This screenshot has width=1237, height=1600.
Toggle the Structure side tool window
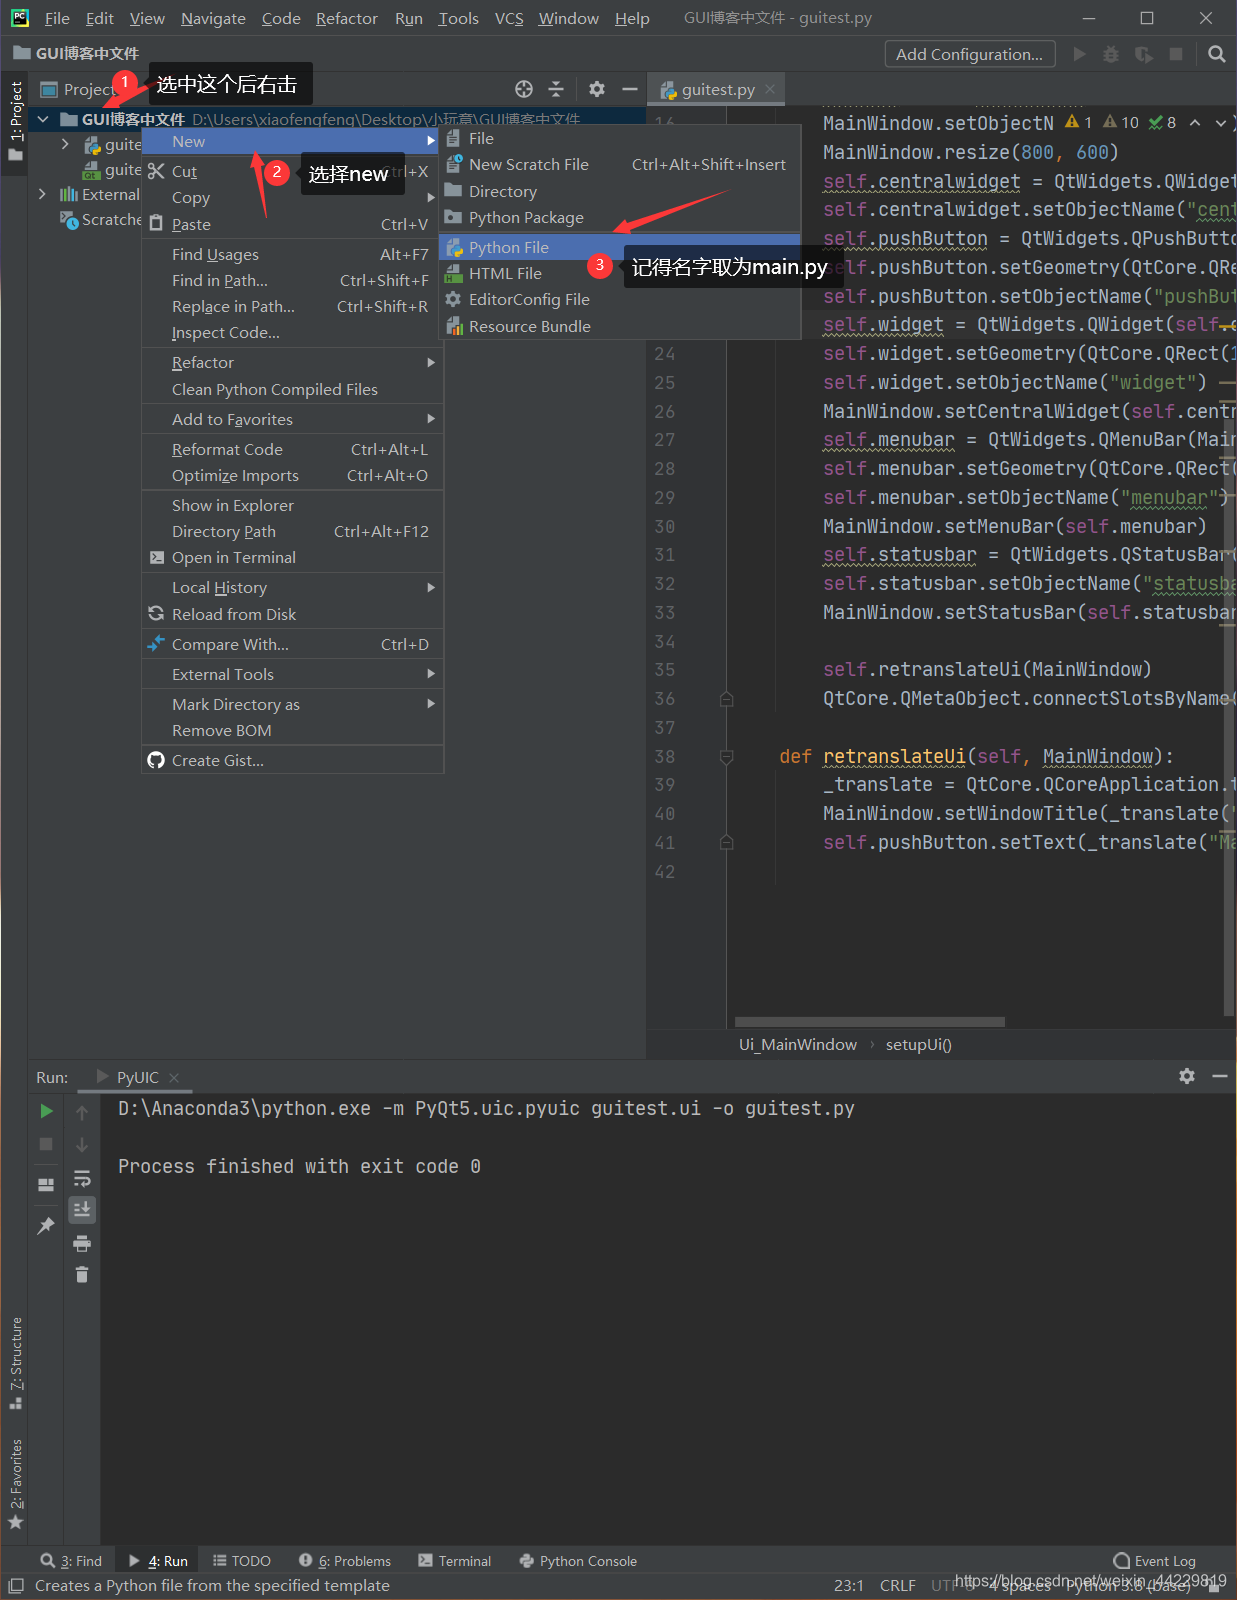(x=15, y=1362)
